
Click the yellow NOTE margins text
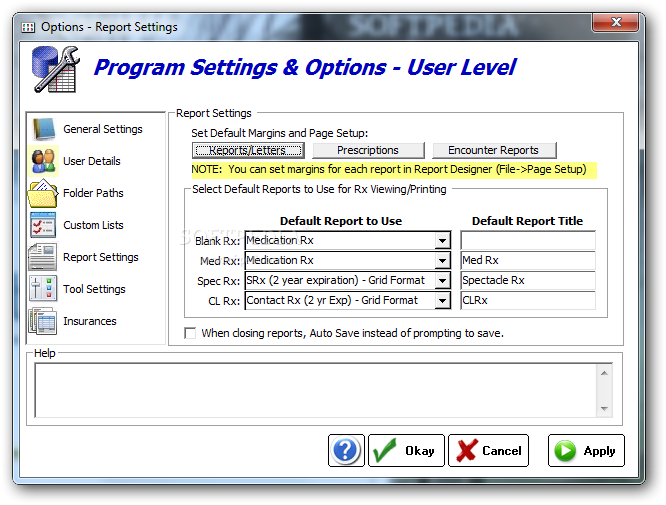[x=394, y=170]
